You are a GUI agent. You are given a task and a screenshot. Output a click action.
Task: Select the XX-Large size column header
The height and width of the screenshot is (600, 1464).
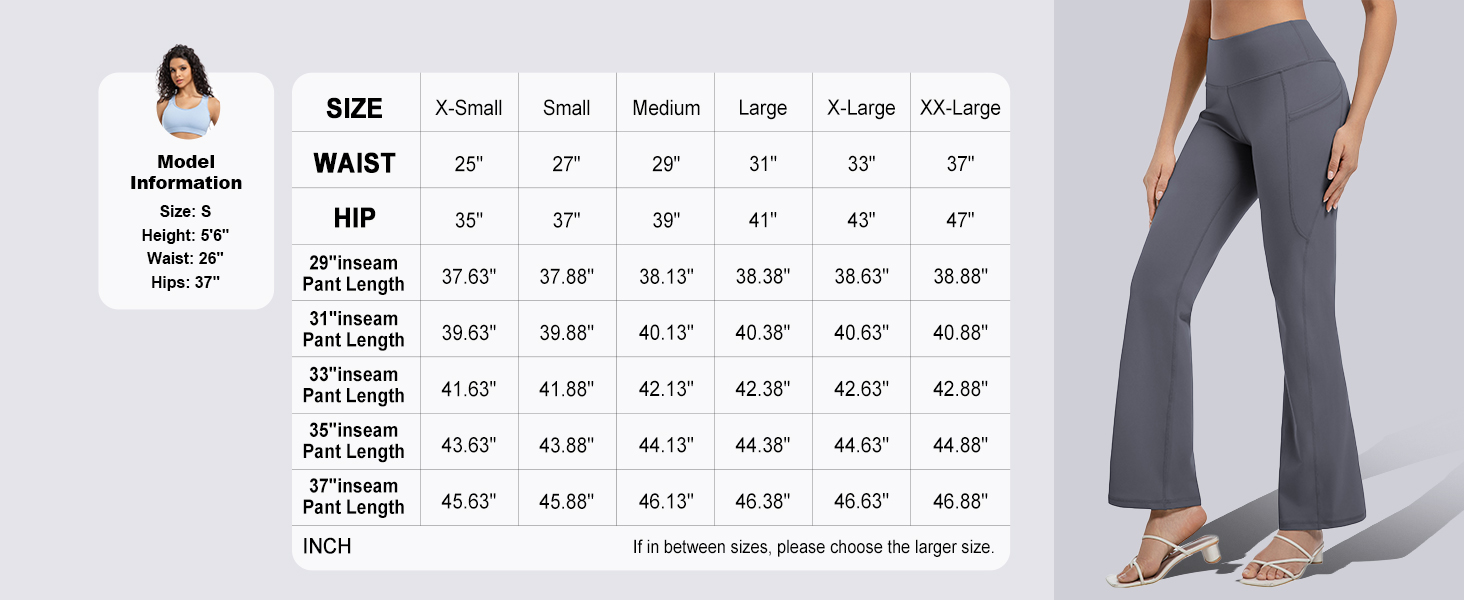point(960,108)
